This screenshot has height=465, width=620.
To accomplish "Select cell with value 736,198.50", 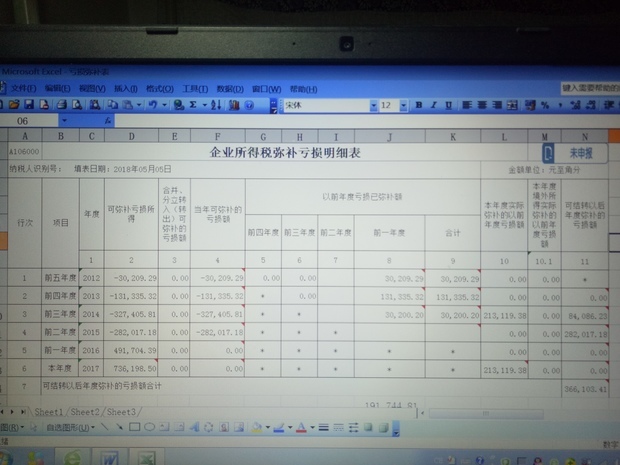I will tap(131, 368).
